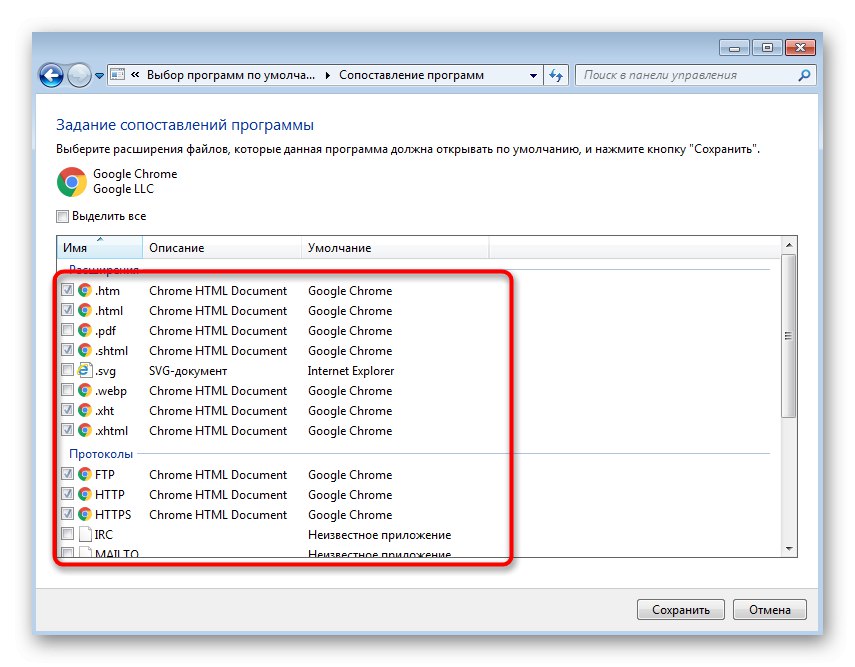Image resolution: width=855 pixels, height=667 pixels.
Task: Click the large Google Chrome program icon
Action: pyautogui.click(x=72, y=182)
